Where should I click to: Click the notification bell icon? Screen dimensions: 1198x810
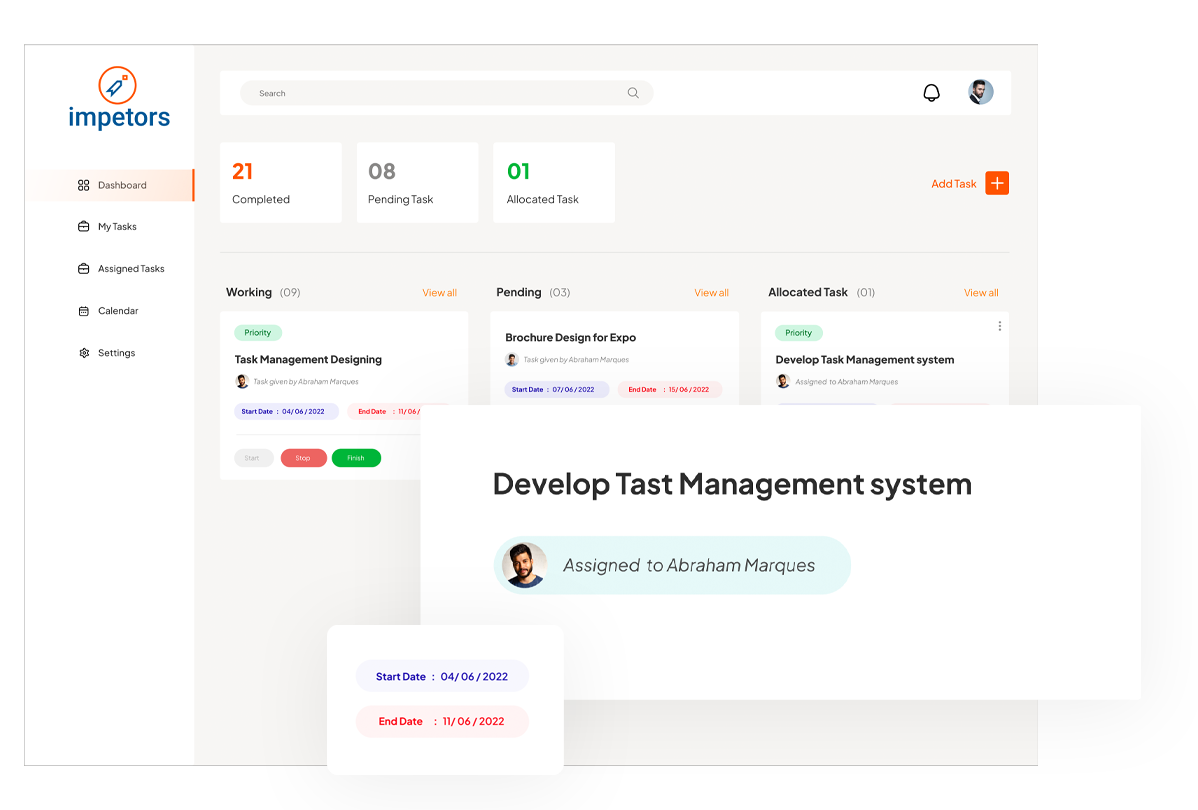931,93
